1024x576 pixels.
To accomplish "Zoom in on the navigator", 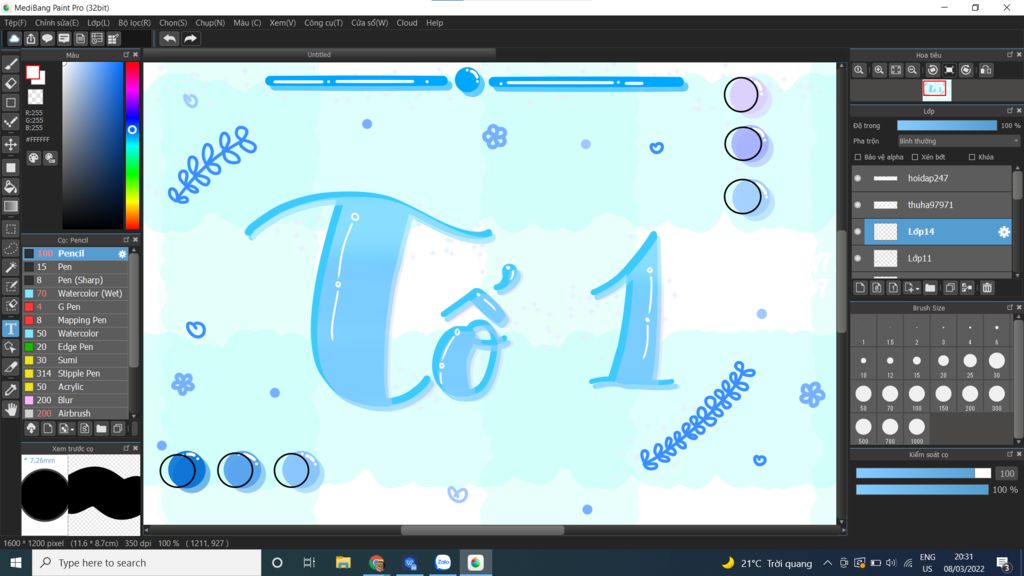I will 879,70.
